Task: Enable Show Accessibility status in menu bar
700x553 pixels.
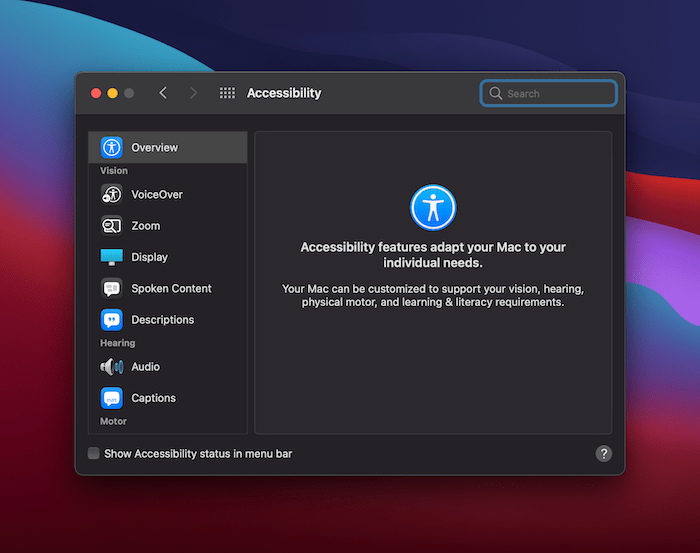Action: point(93,453)
